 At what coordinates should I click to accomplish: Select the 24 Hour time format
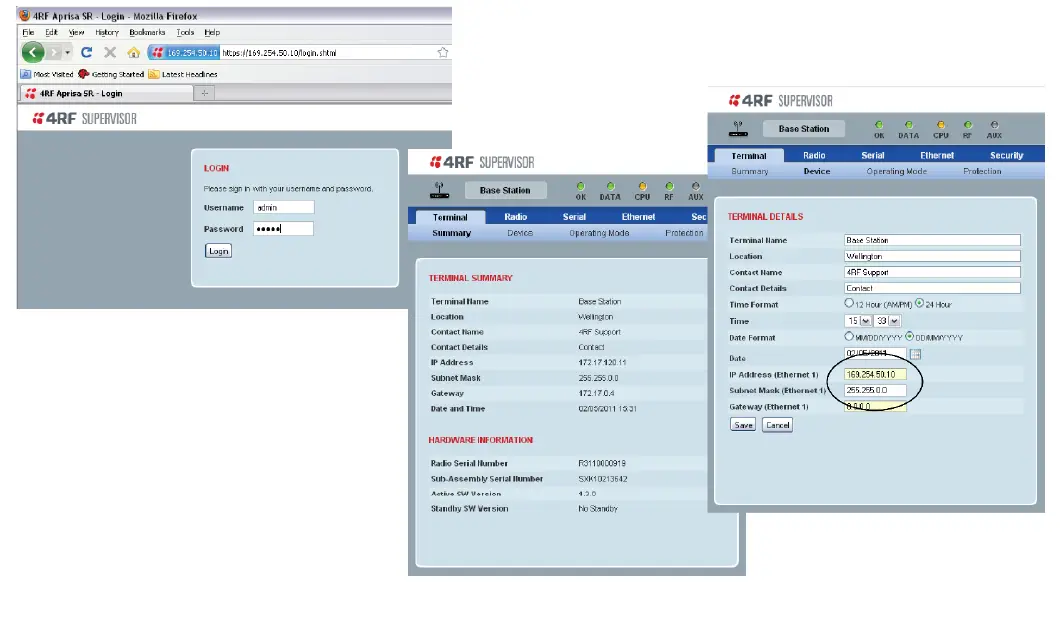[919, 303]
